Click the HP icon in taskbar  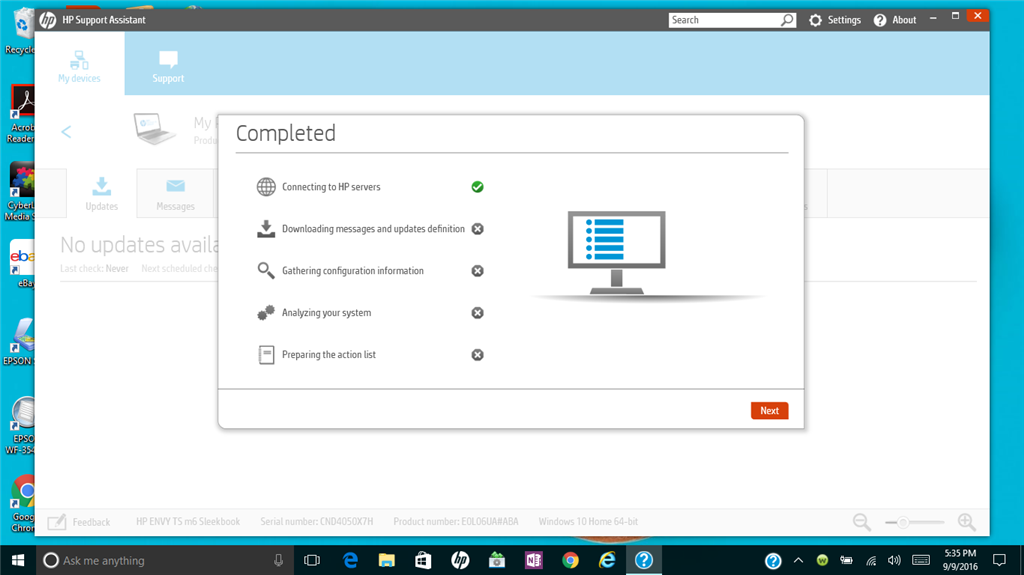pyautogui.click(x=460, y=560)
